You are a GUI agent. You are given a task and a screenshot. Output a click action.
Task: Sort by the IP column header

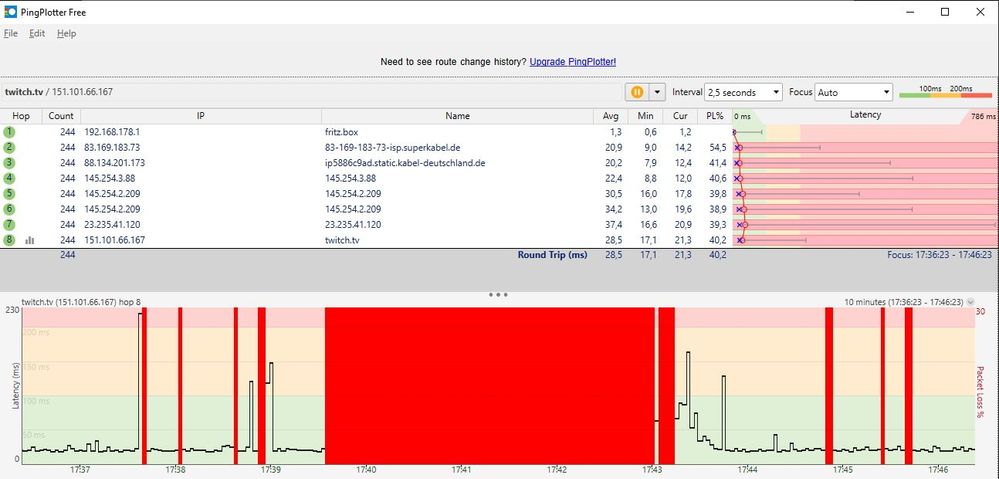(x=201, y=116)
